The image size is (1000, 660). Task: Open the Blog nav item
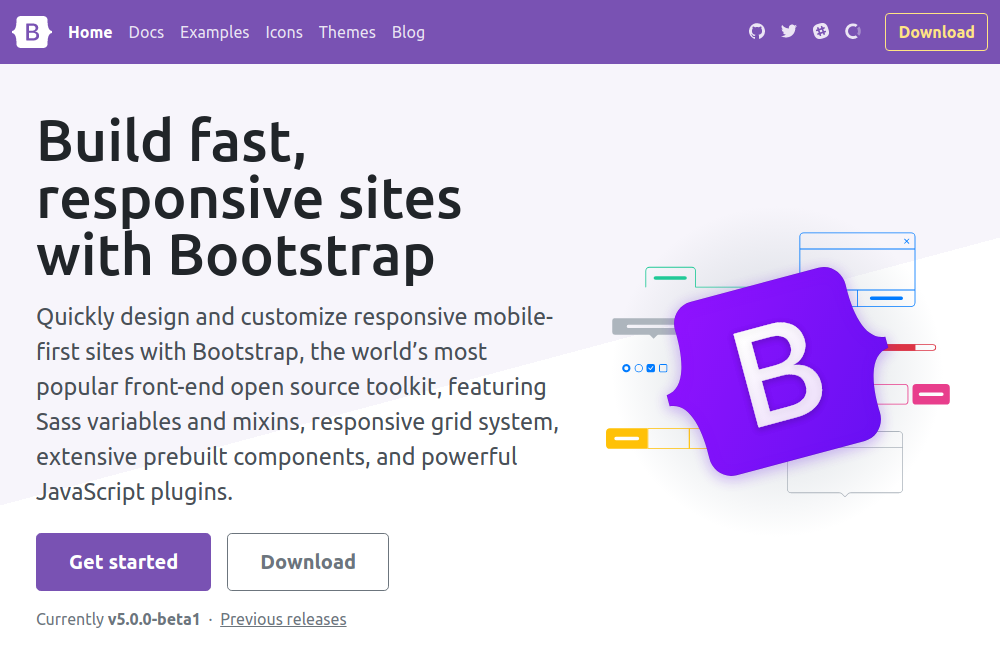(408, 32)
